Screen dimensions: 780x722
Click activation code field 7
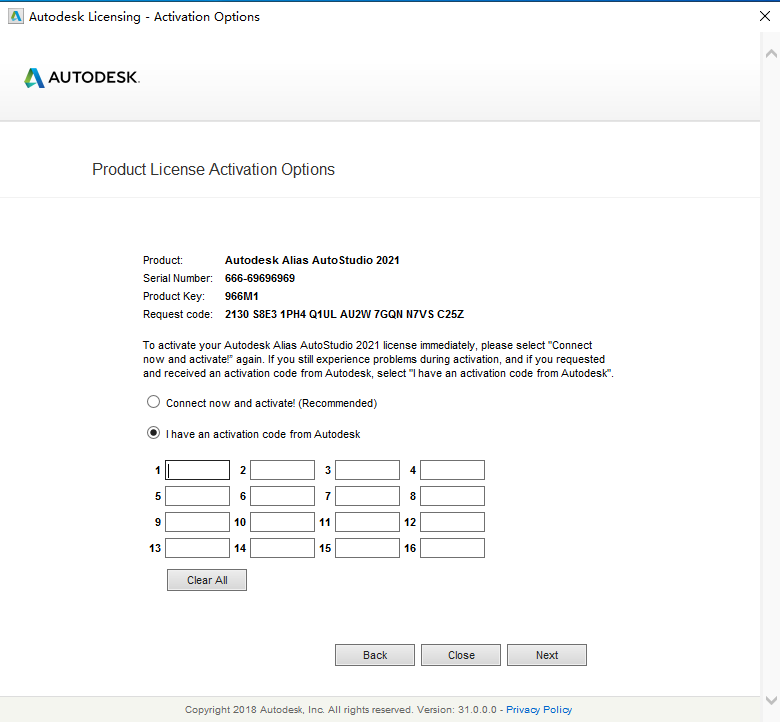(x=368, y=496)
